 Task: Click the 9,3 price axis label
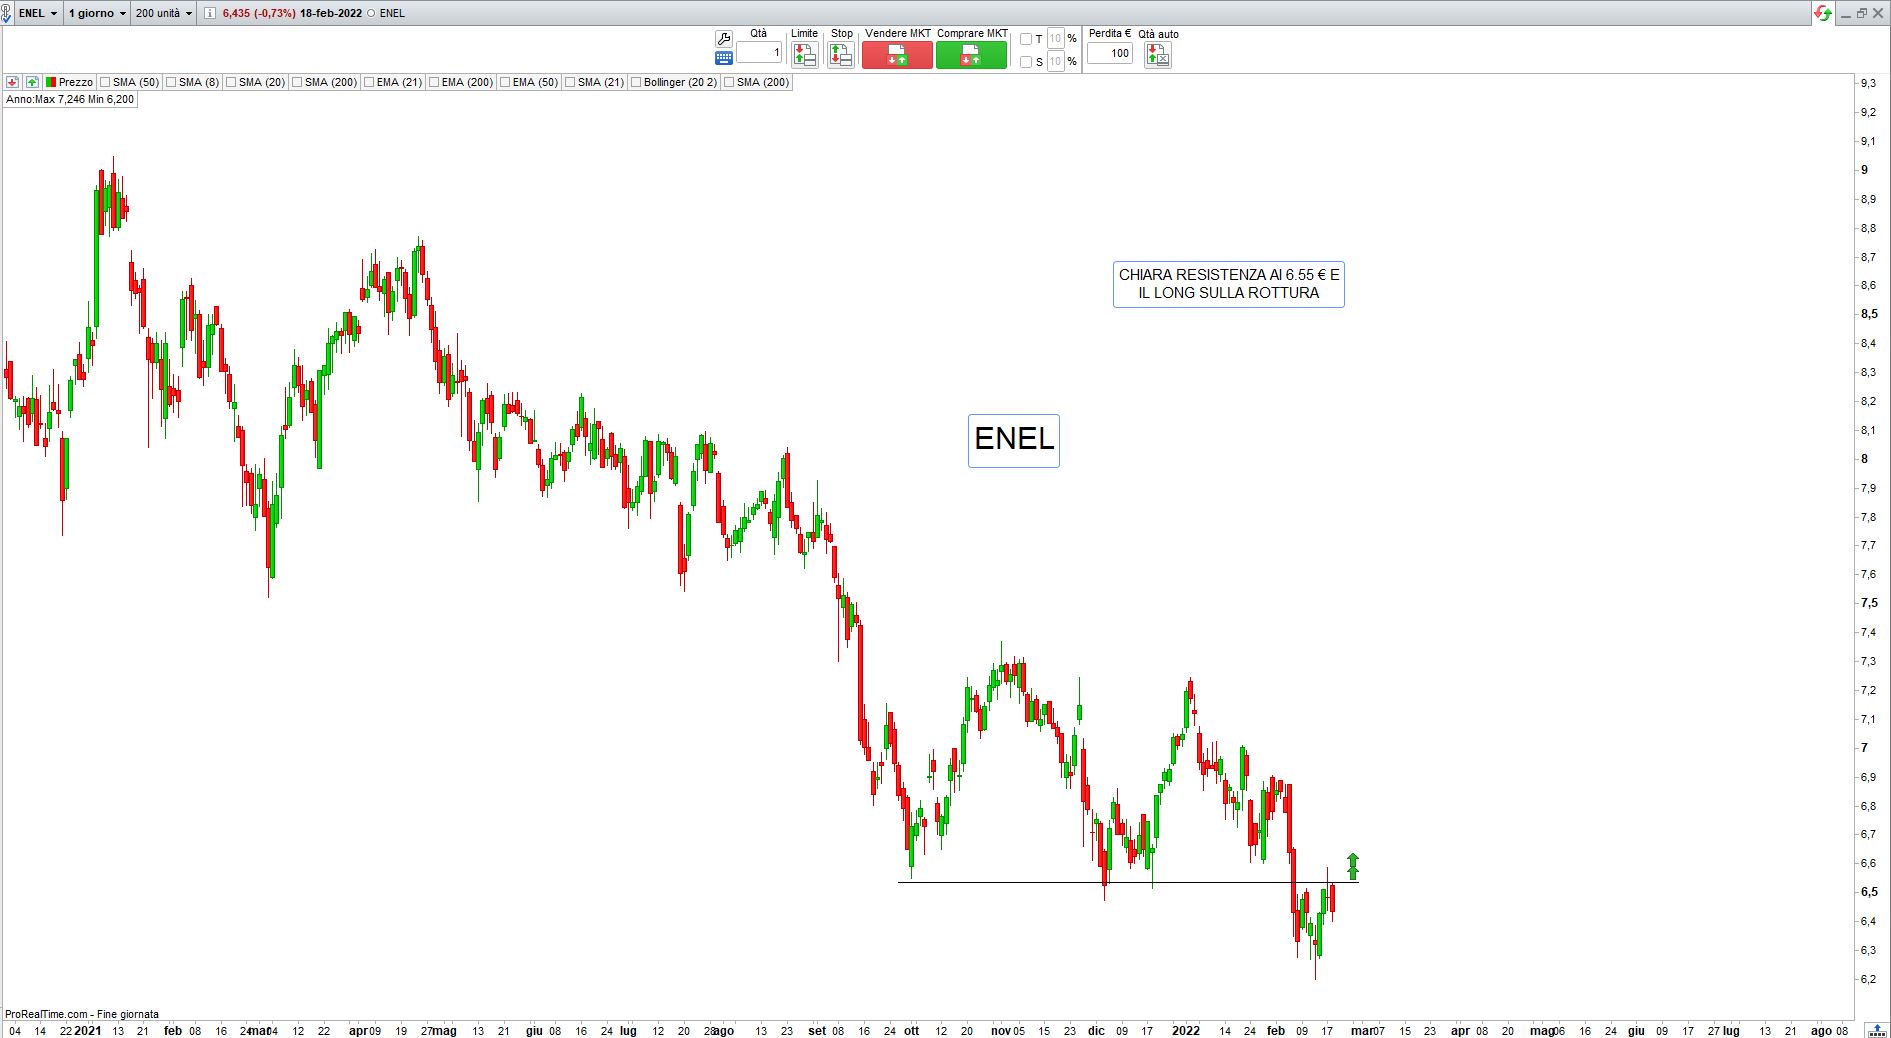1868,83
